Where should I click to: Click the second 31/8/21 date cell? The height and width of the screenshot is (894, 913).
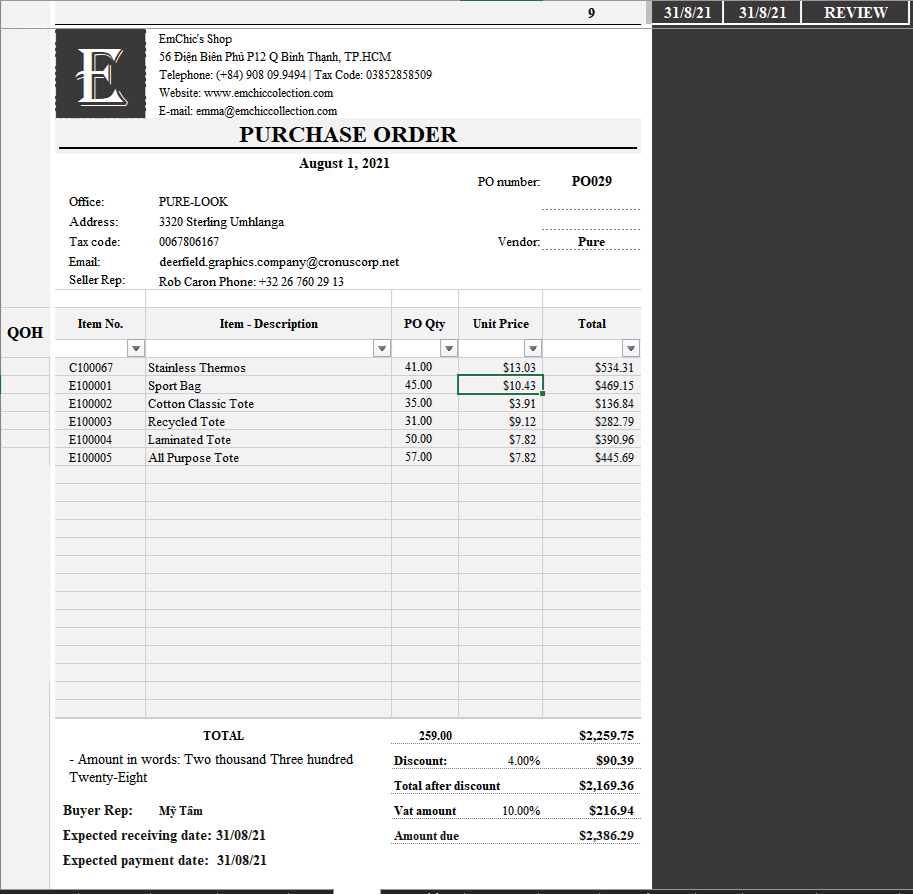click(762, 13)
